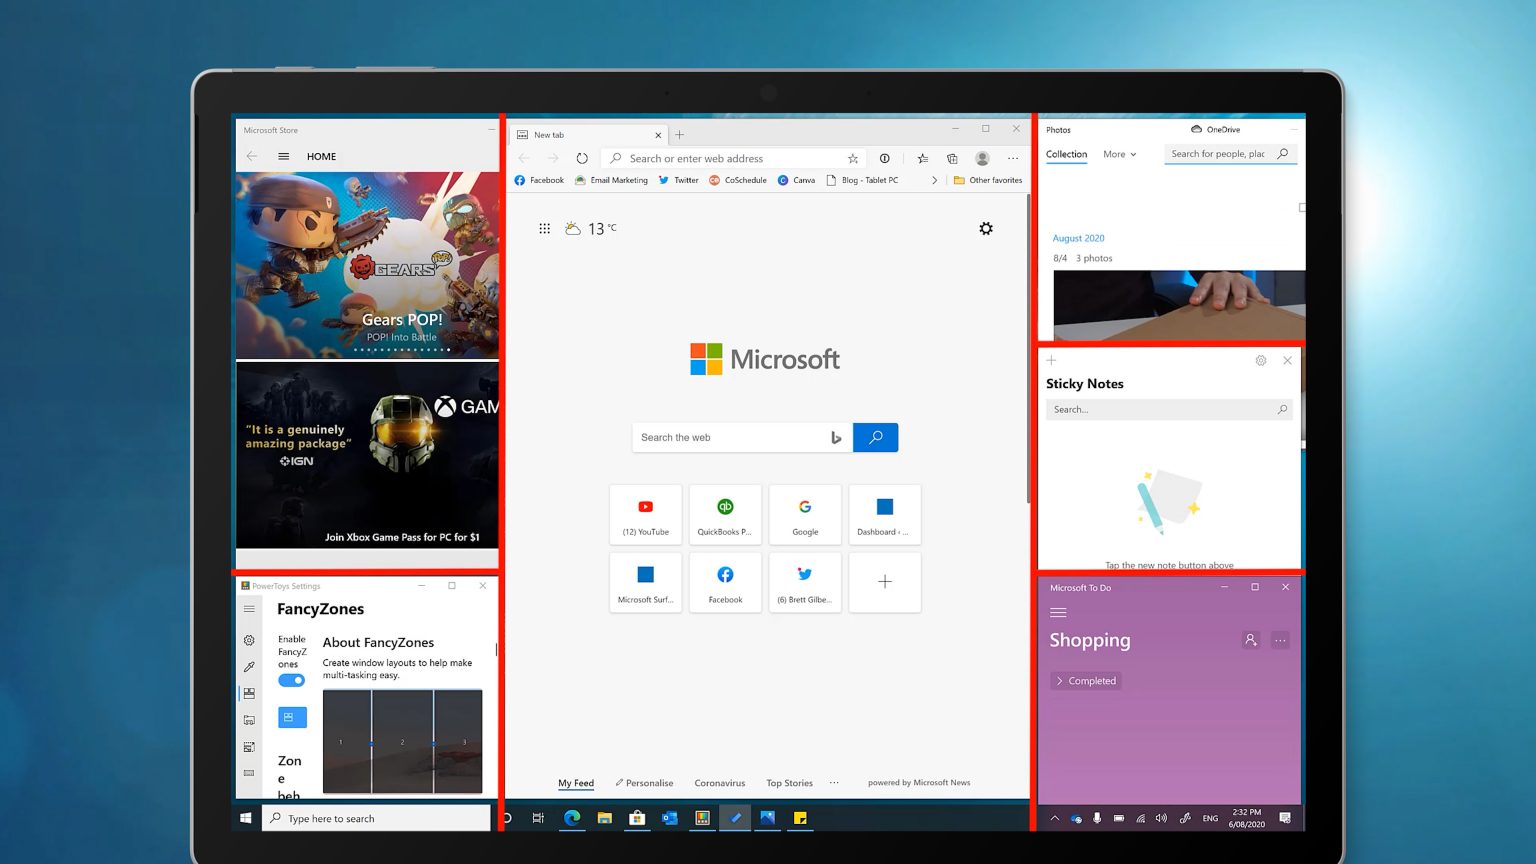This screenshot has width=1536, height=864.
Task: Click the volume icon in system tray
Action: tap(1161, 818)
